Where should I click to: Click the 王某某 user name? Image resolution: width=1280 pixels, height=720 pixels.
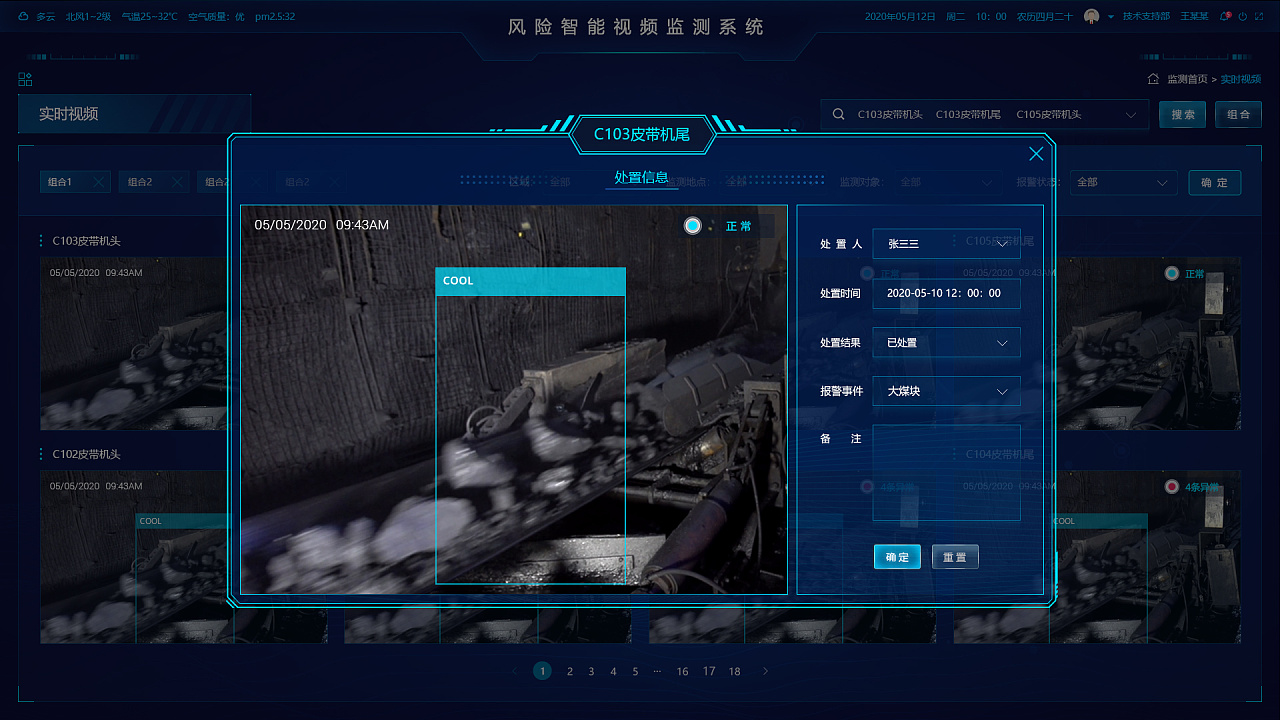click(1194, 17)
